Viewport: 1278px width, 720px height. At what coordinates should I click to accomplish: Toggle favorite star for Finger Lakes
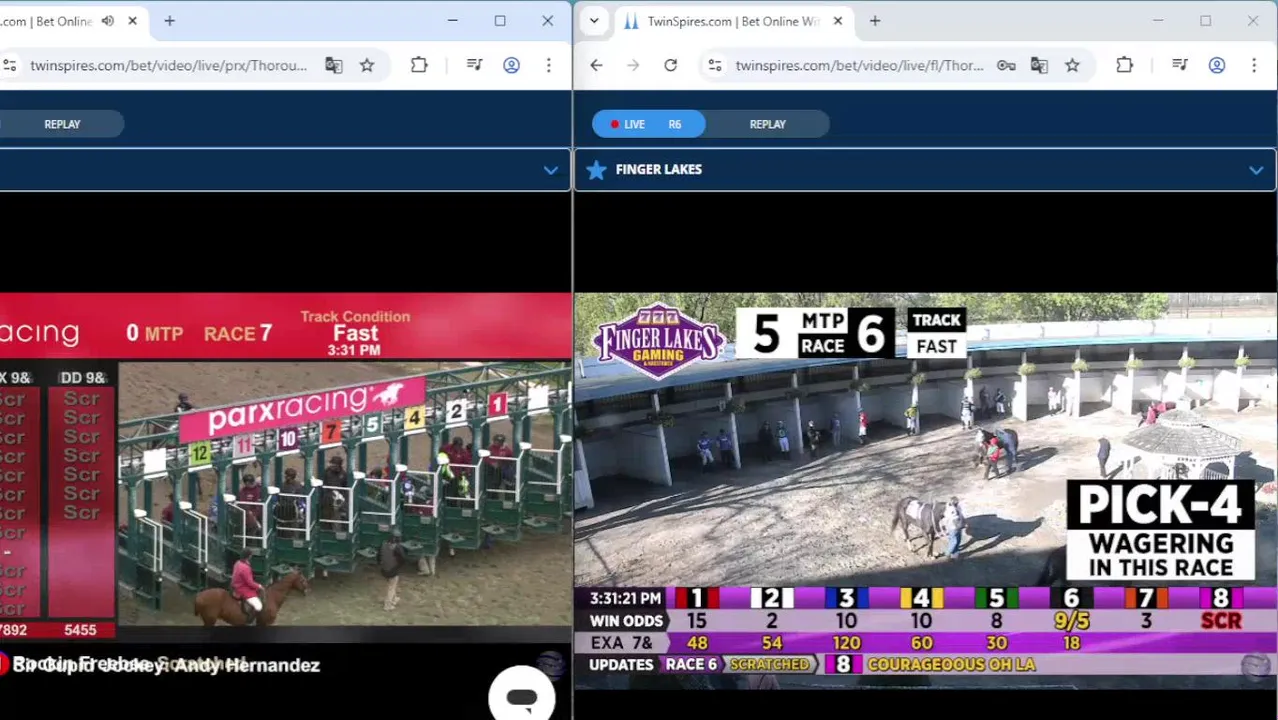596,170
